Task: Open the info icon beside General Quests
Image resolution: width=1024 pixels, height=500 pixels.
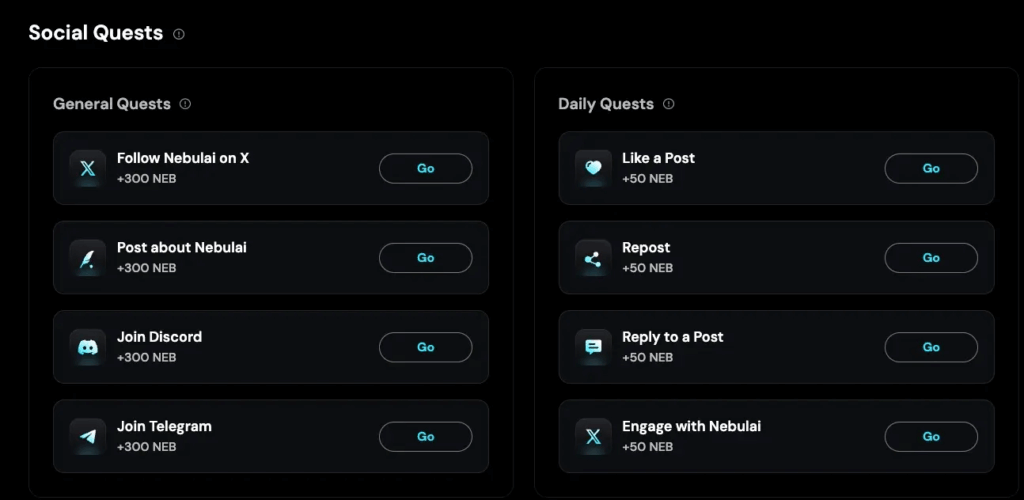Action: (185, 104)
